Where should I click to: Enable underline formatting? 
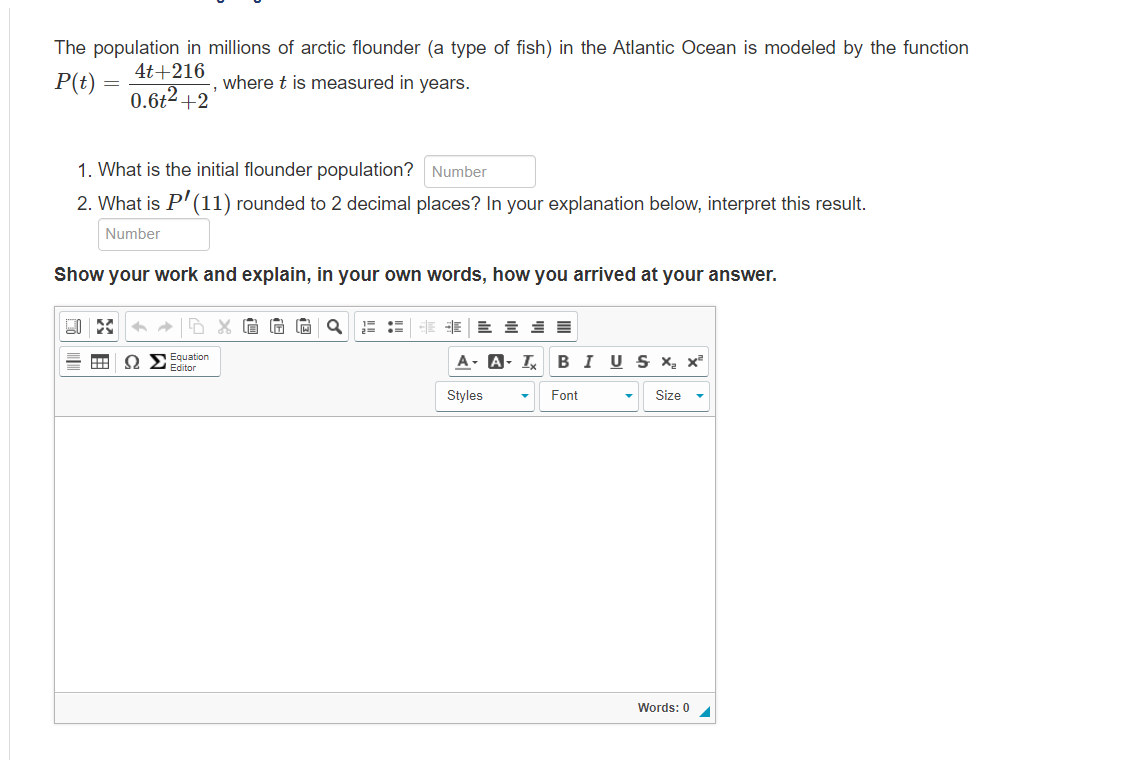[616, 361]
